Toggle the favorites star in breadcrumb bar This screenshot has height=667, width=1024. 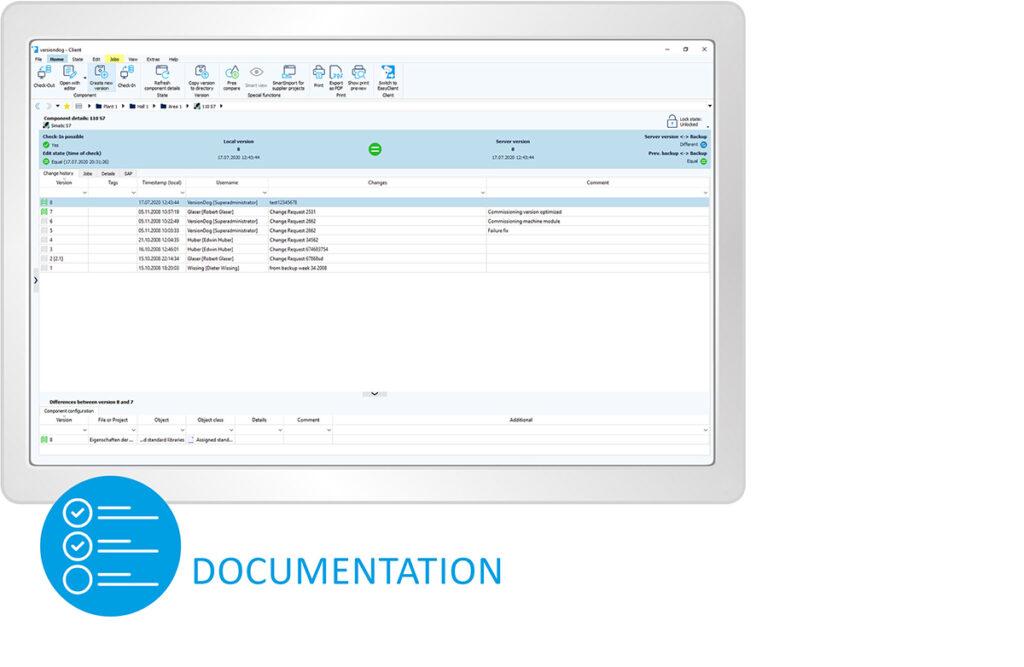(67, 106)
